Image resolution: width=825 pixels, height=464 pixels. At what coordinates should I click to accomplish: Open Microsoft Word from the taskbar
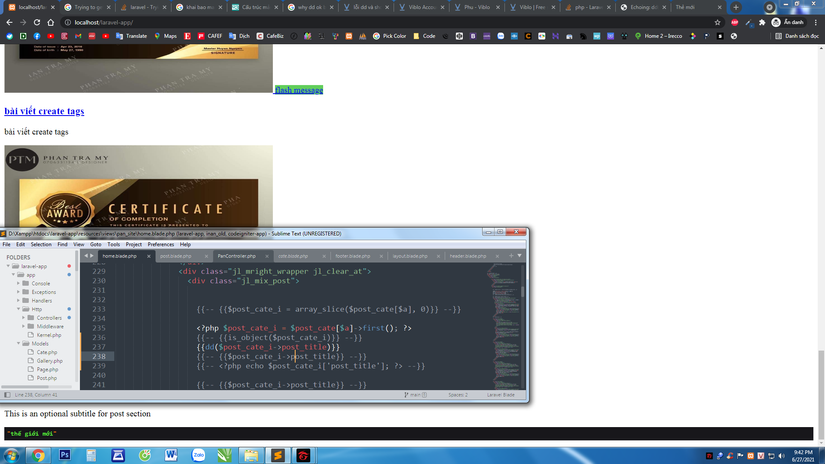coord(171,455)
